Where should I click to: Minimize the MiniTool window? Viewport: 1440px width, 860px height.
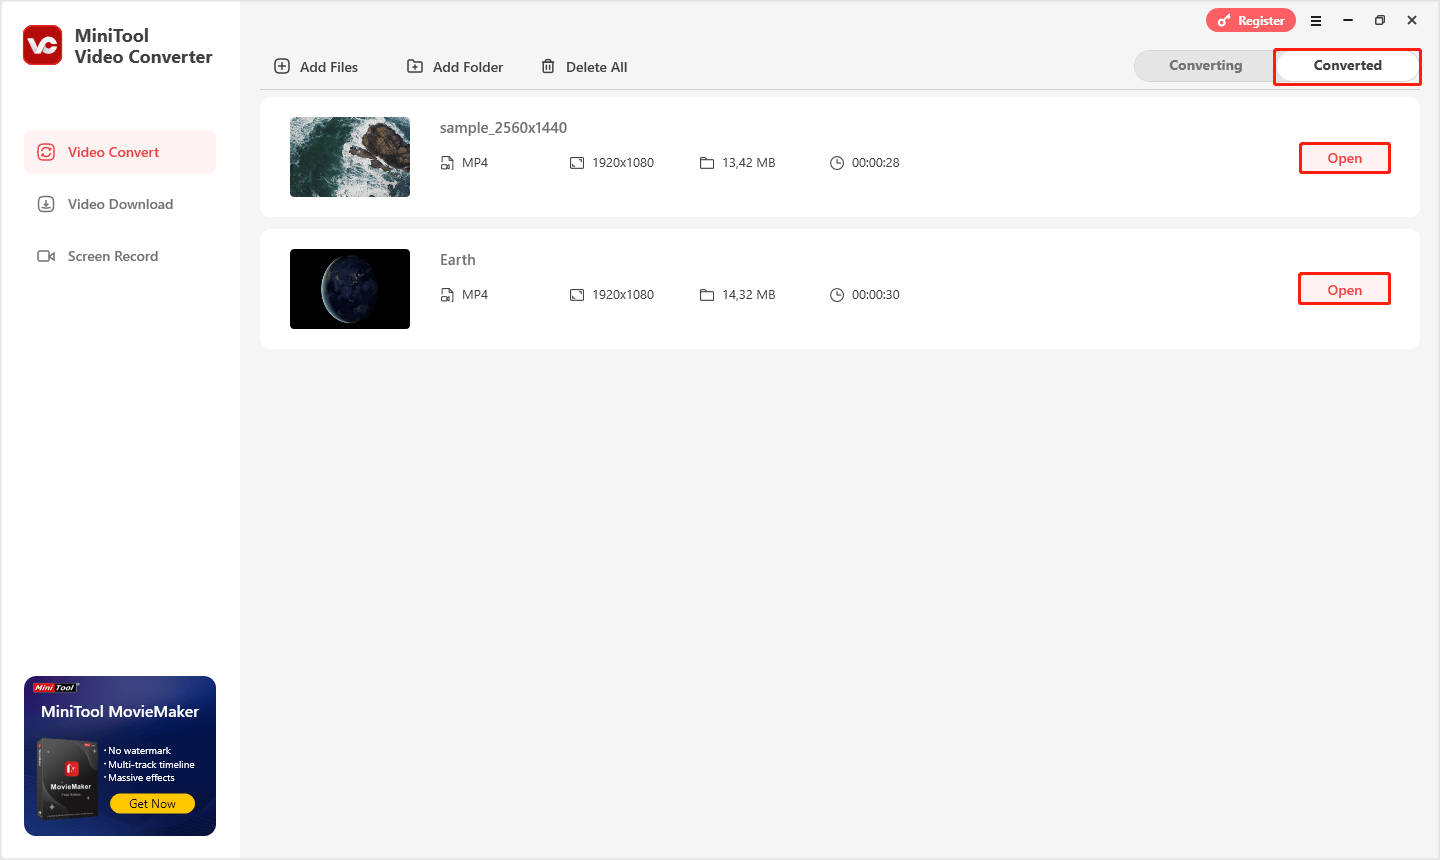coord(1348,20)
